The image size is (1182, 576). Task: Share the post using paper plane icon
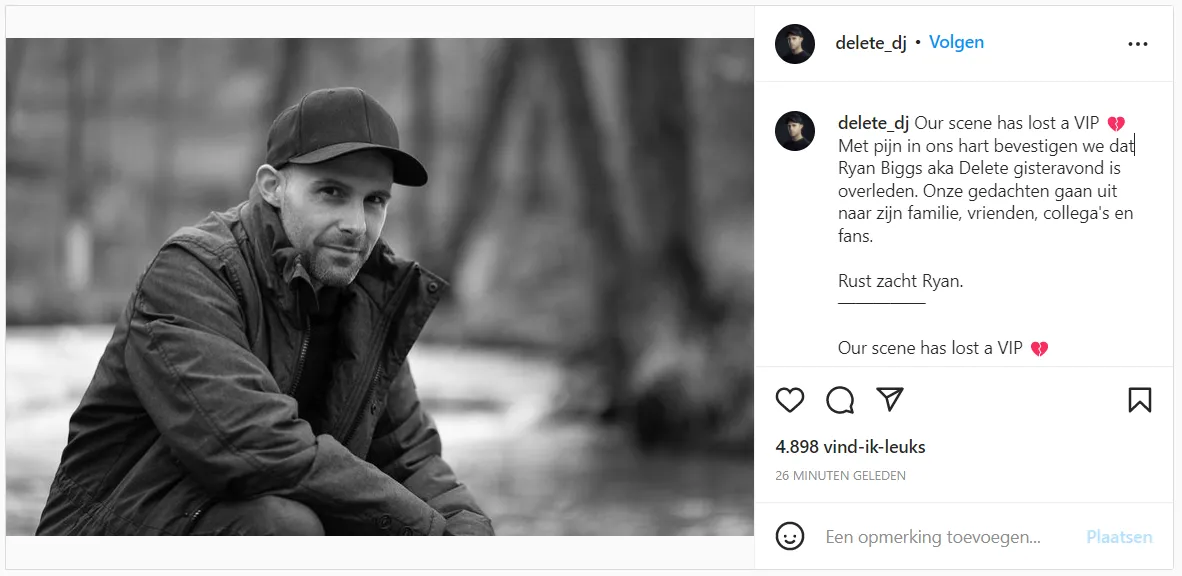[x=890, y=400]
